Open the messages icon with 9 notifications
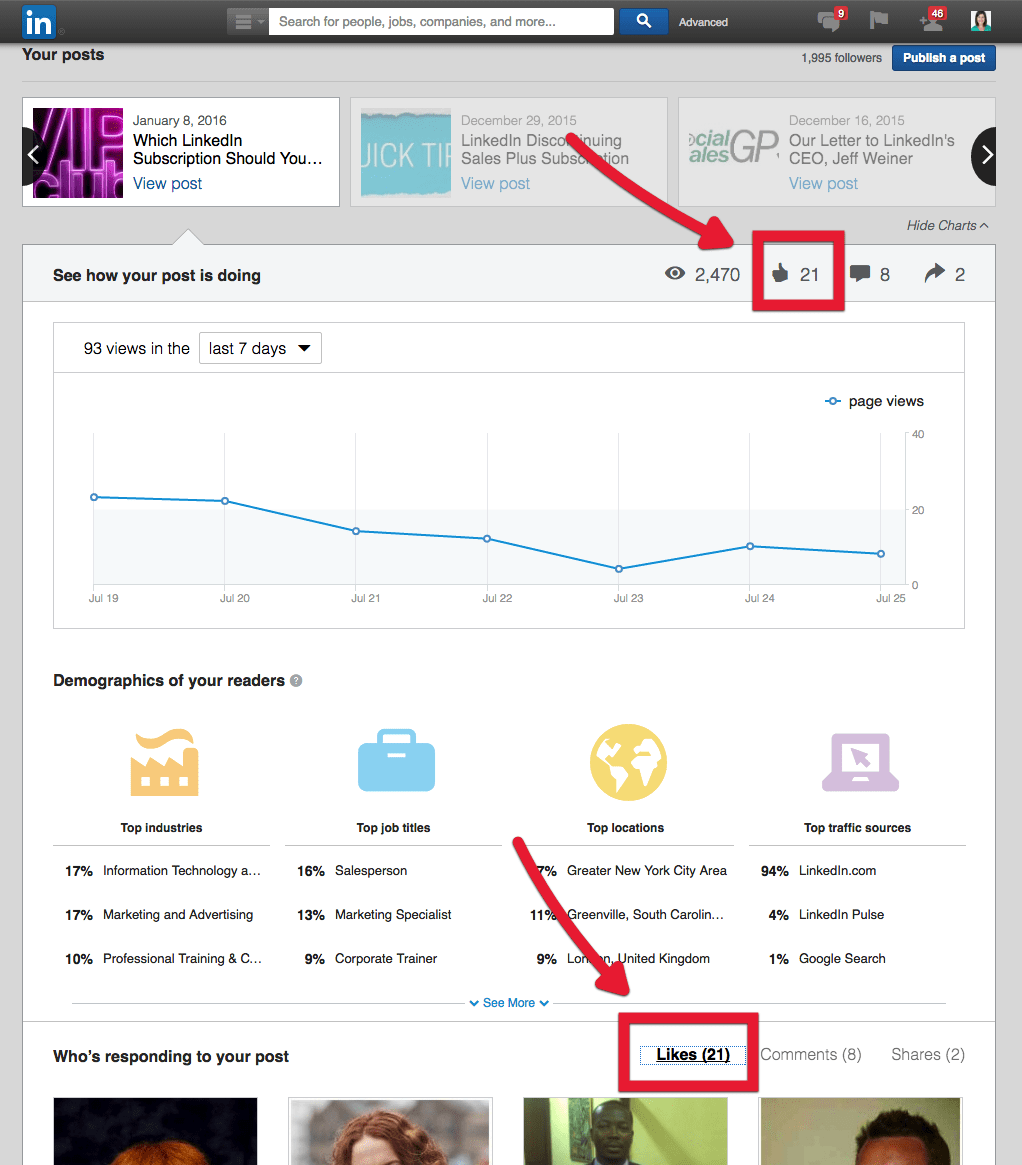The width and height of the screenshot is (1022, 1165). pos(829,21)
